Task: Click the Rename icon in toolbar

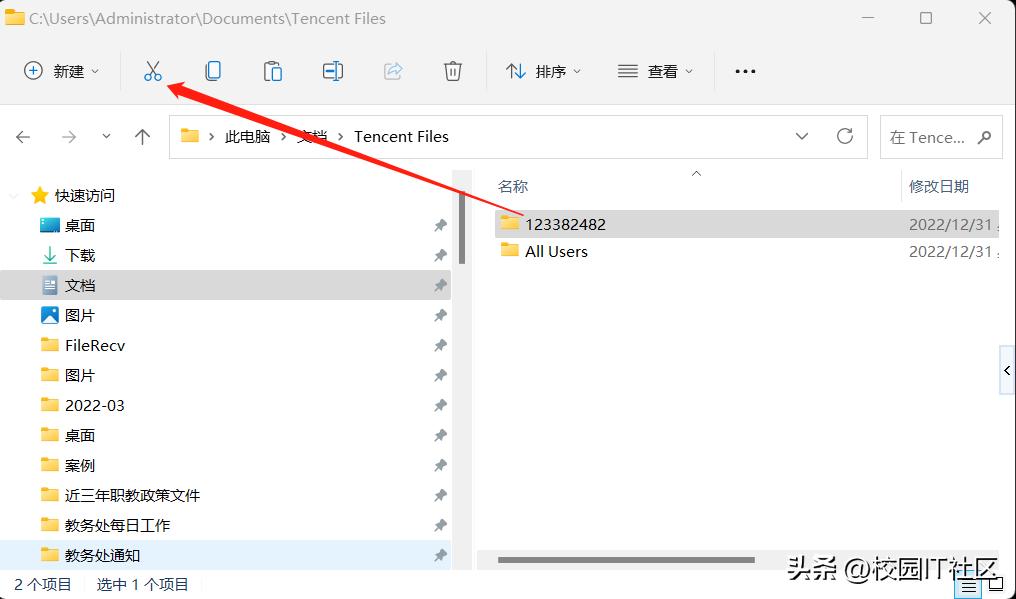Action: coord(333,71)
